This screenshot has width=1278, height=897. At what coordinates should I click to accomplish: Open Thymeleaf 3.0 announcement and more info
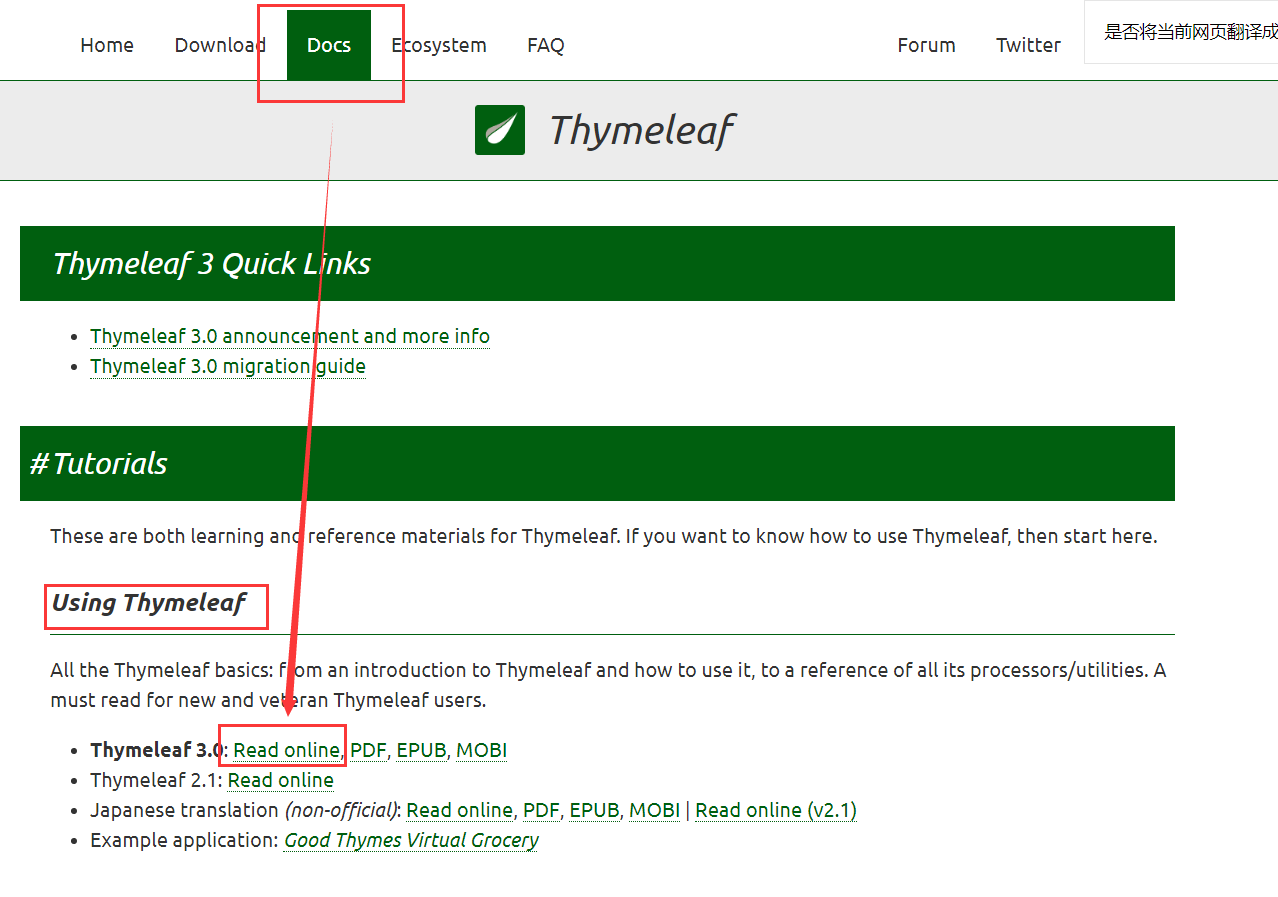click(290, 336)
